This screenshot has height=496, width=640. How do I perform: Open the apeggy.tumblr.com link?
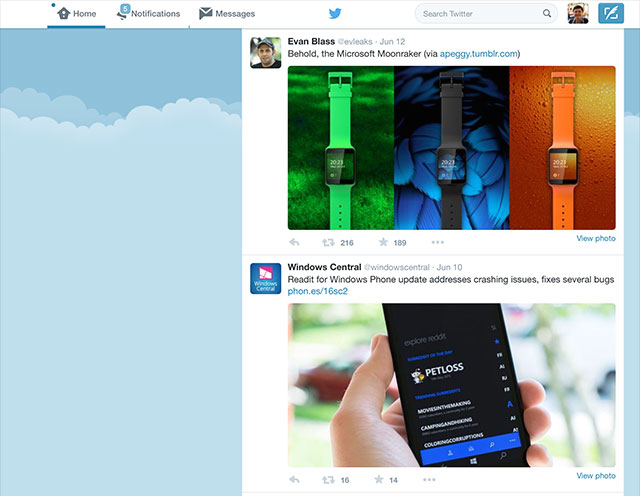pyautogui.click(x=478, y=54)
